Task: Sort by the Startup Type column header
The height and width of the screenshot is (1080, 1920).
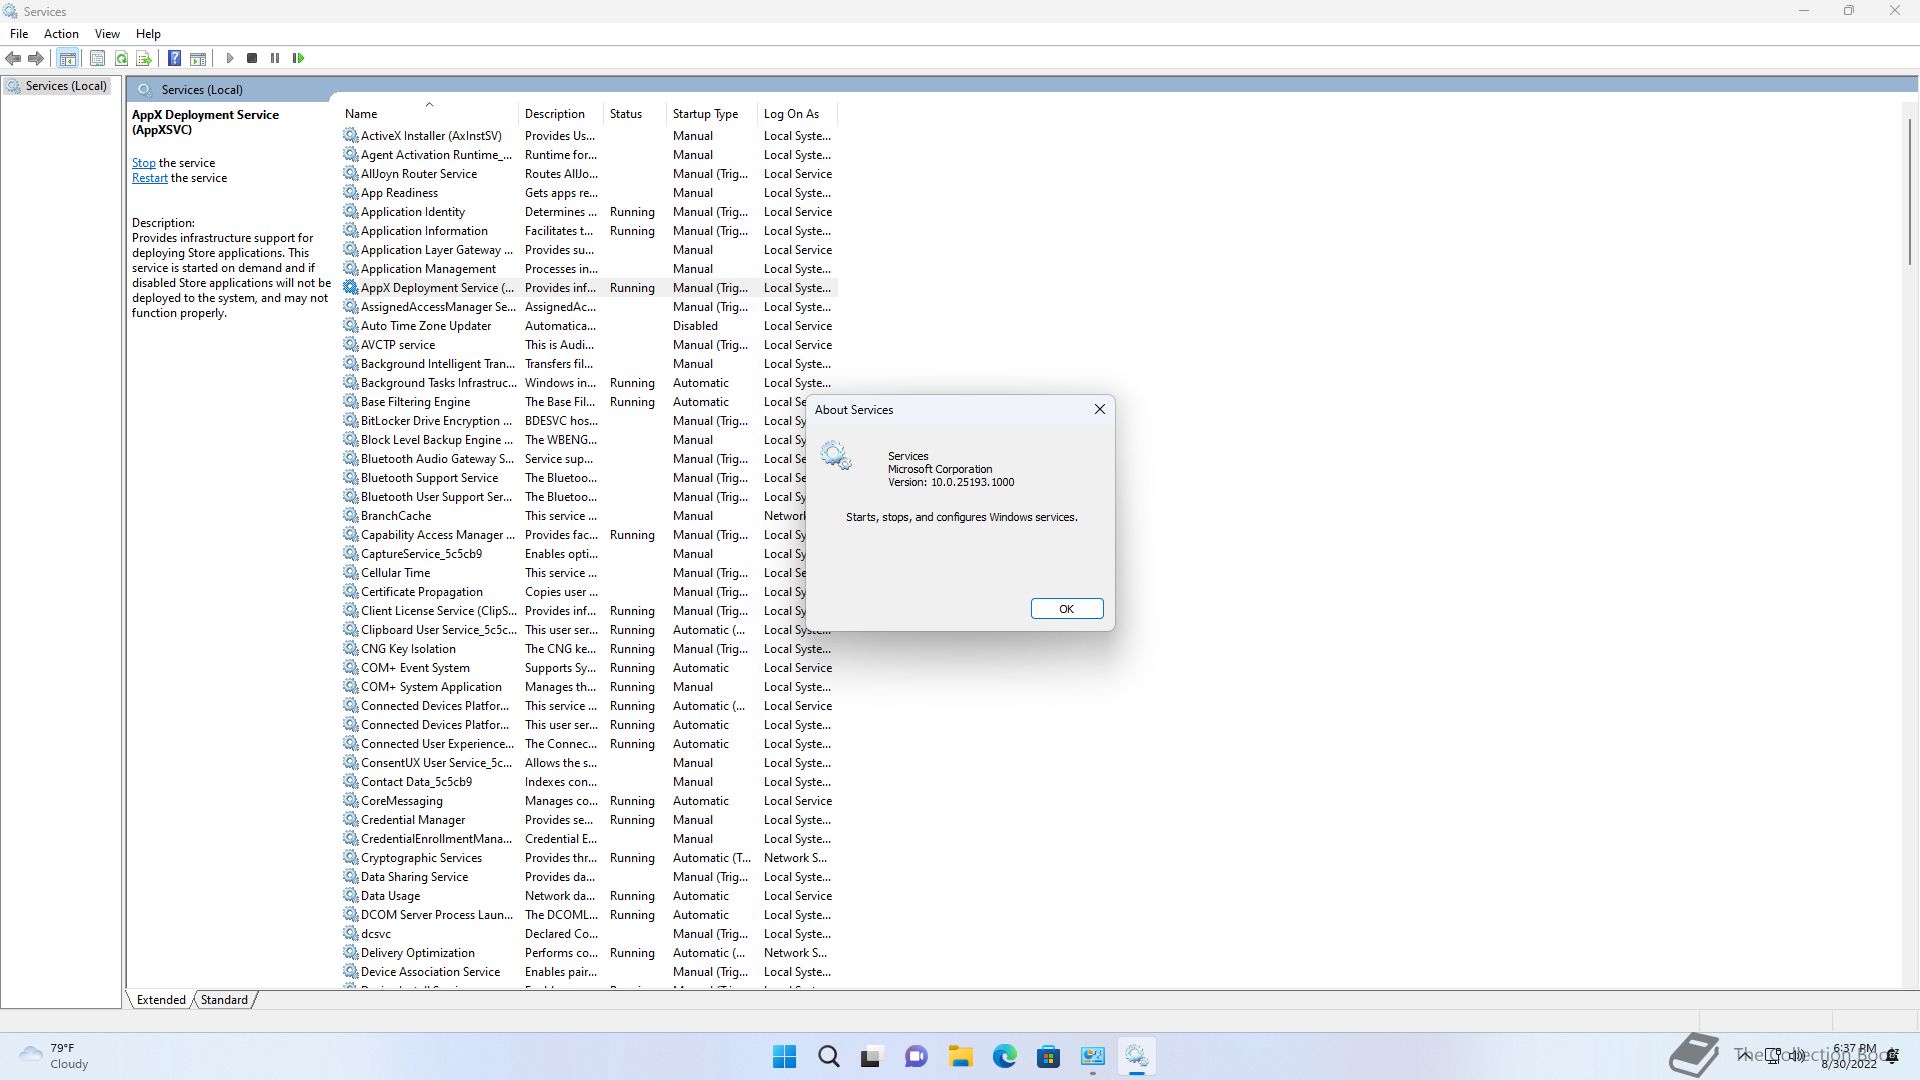Action: [x=711, y=114]
